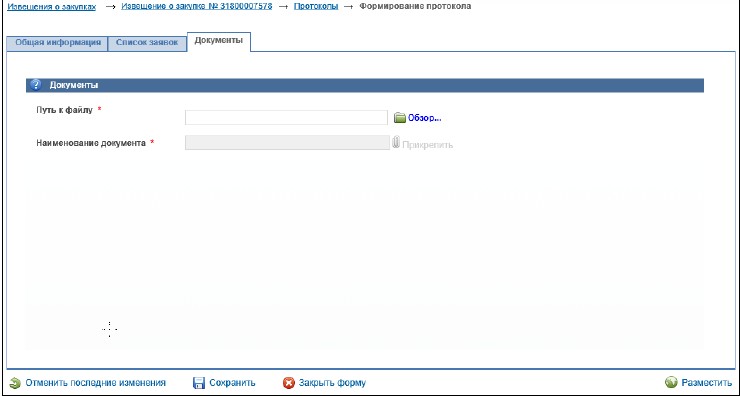This screenshot has width=740, height=396.
Task: Click Закрыть форму
Action: (x=332, y=383)
